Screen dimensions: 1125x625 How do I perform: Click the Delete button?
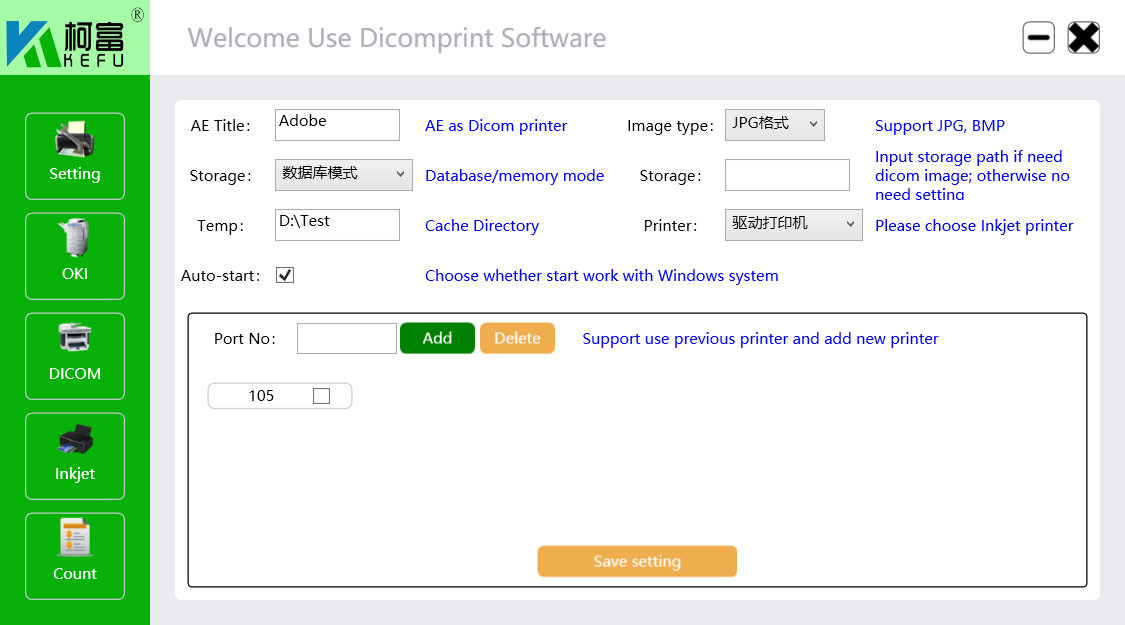point(517,338)
